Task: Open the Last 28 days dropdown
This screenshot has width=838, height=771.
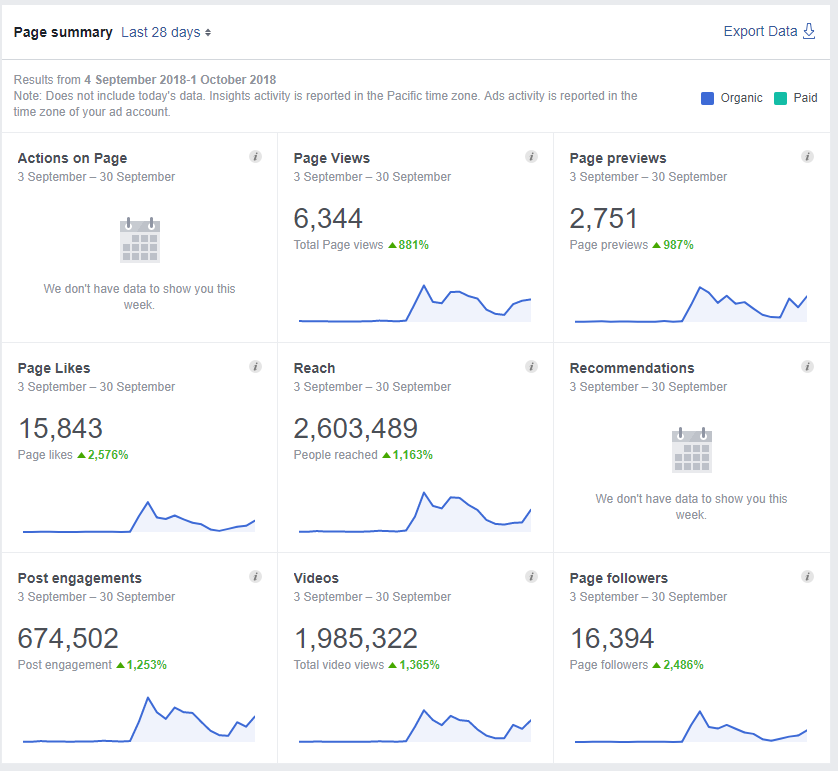Action: coord(166,33)
